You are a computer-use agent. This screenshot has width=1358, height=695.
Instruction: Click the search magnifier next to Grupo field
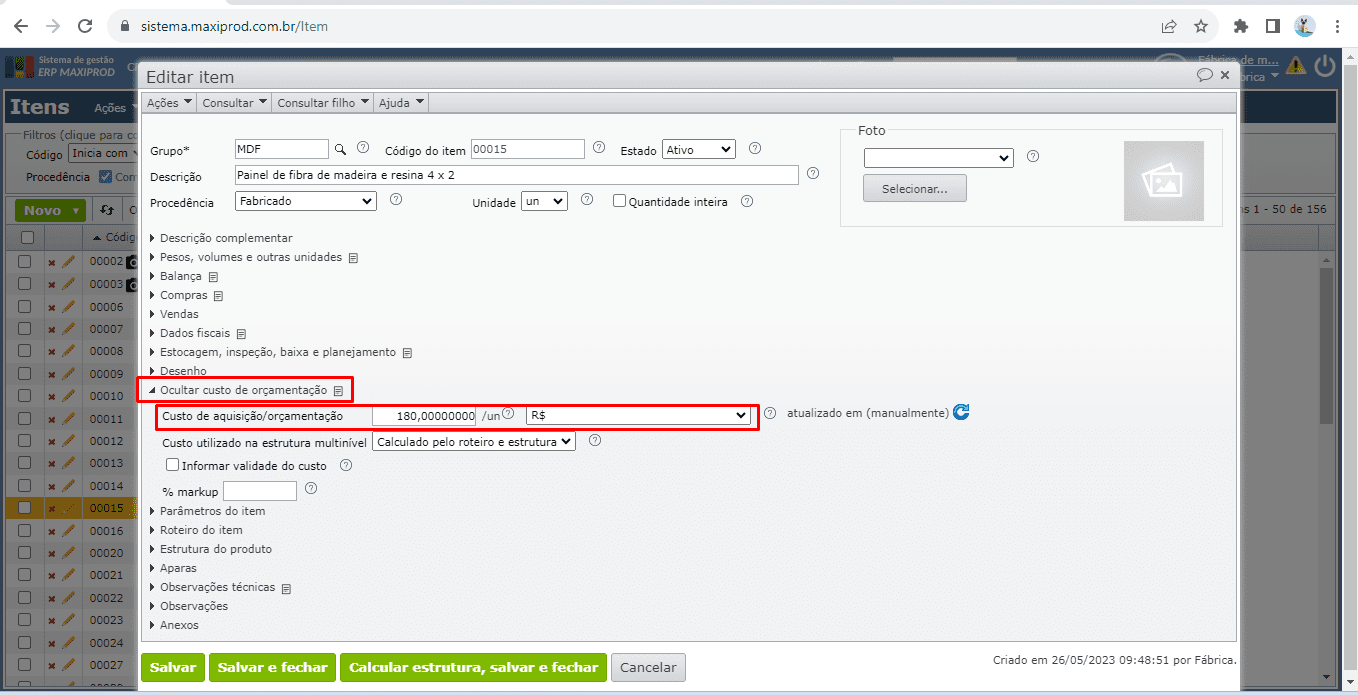340,149
